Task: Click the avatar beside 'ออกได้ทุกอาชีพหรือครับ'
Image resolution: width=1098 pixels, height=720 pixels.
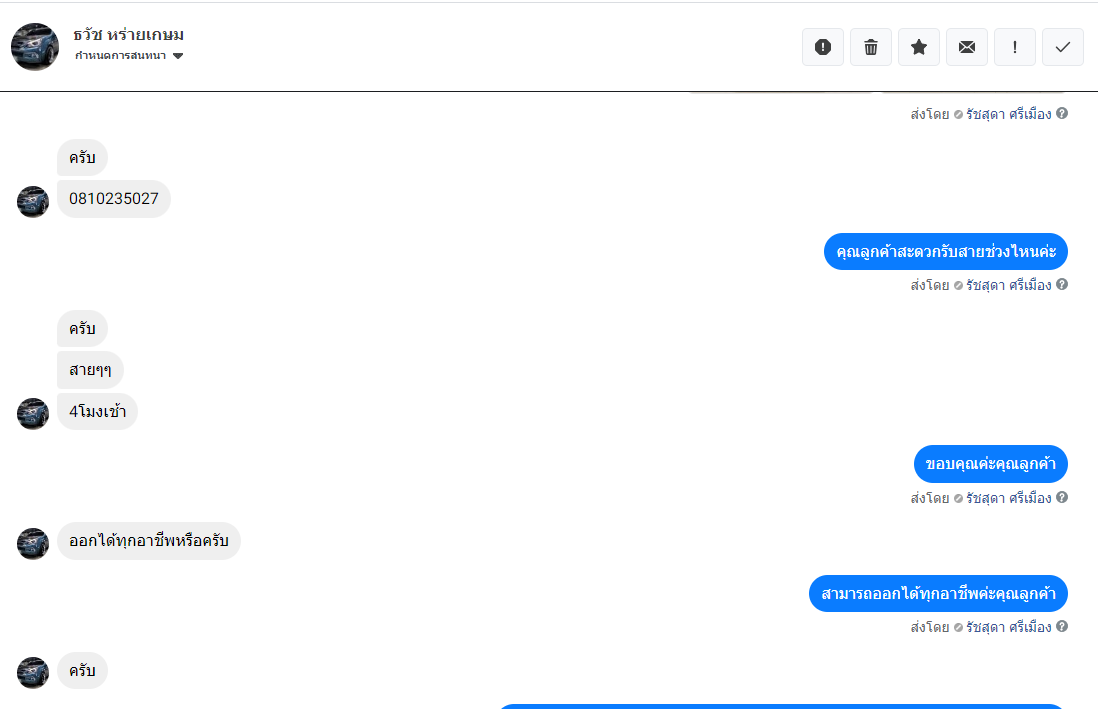Action: [x=33, y=544]
